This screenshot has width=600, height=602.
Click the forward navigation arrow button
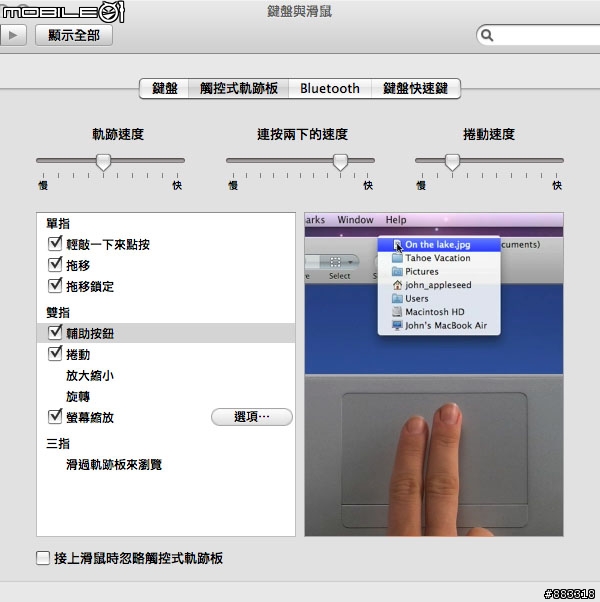click(x=13, y=35)
